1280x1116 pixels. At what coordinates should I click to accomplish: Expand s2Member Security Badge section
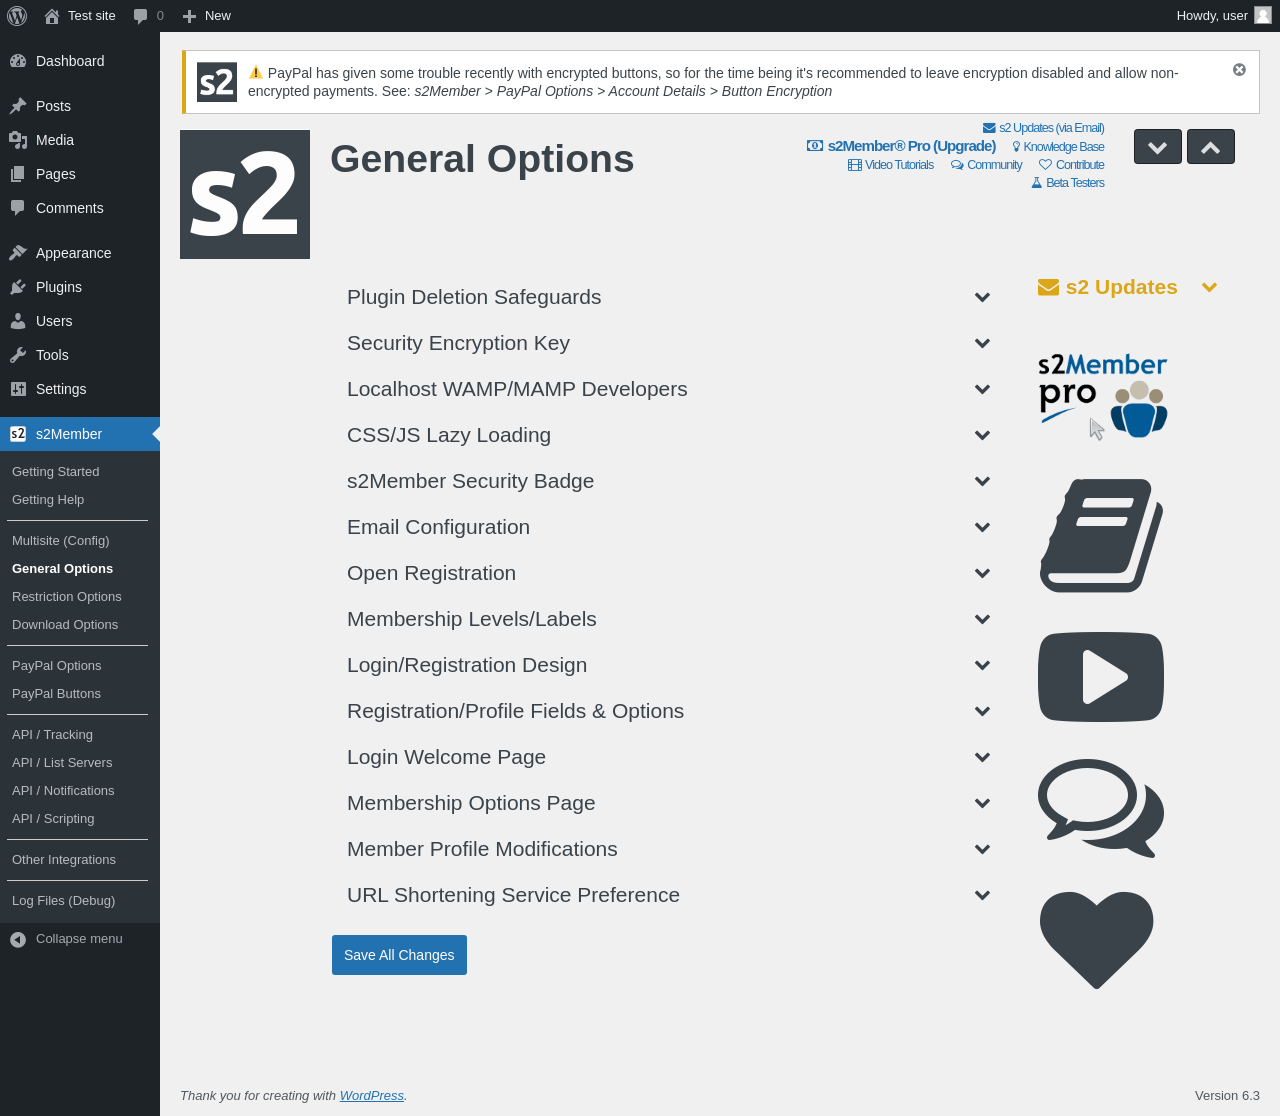click(669, 481)
